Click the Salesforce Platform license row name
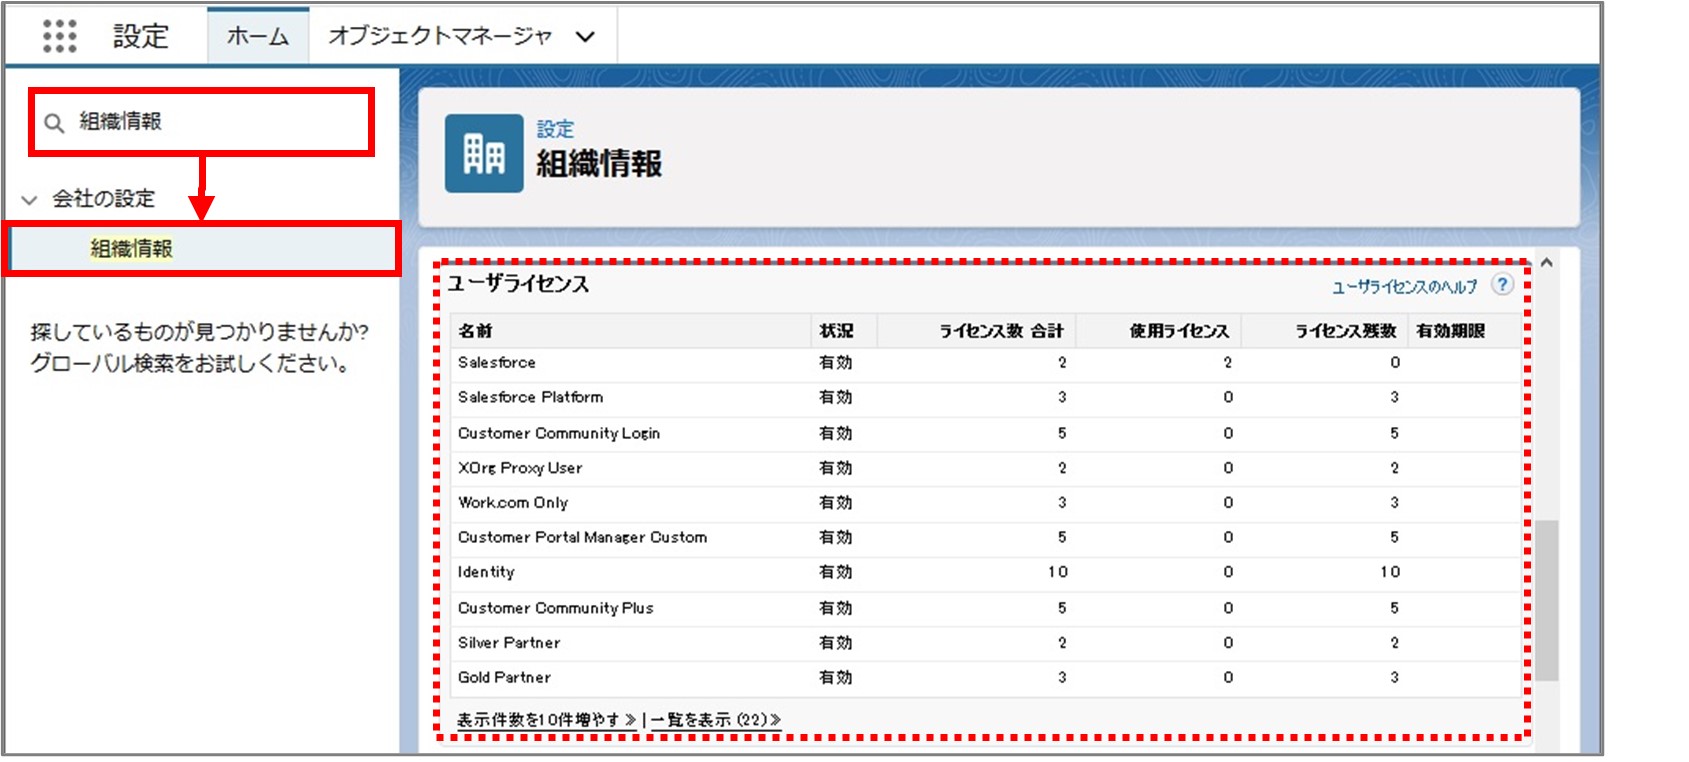The image size is (1689, 762). click(x=530, y=397)
